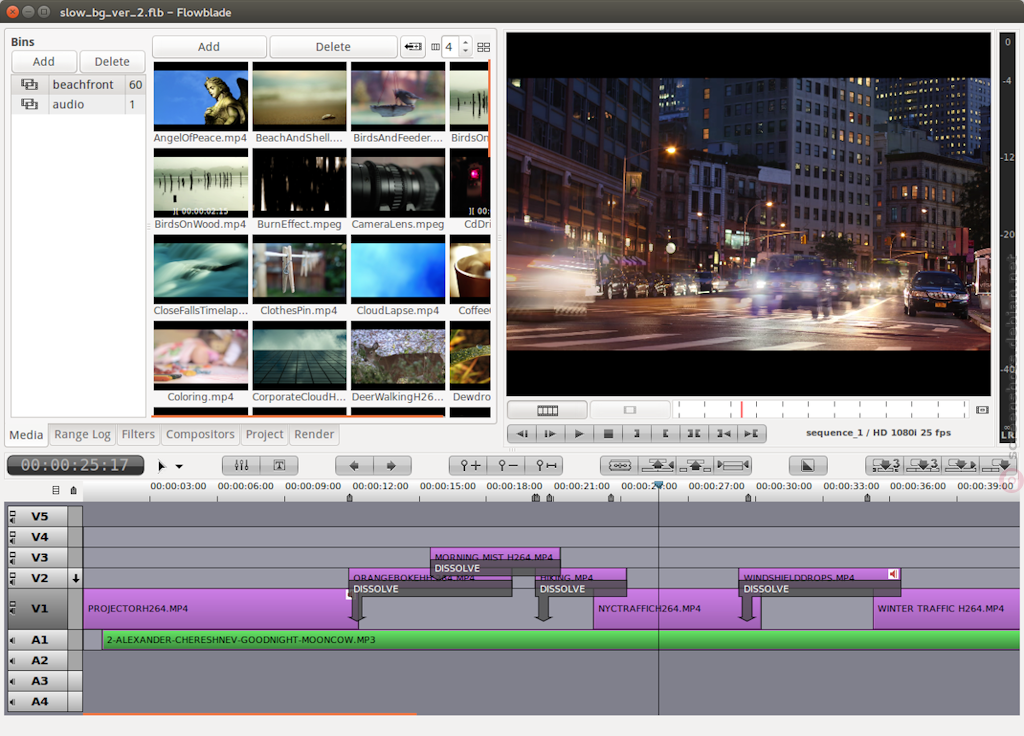Open the titler tool button
The width and height of the screenshot is (1024, 736).
click(280, 465)
